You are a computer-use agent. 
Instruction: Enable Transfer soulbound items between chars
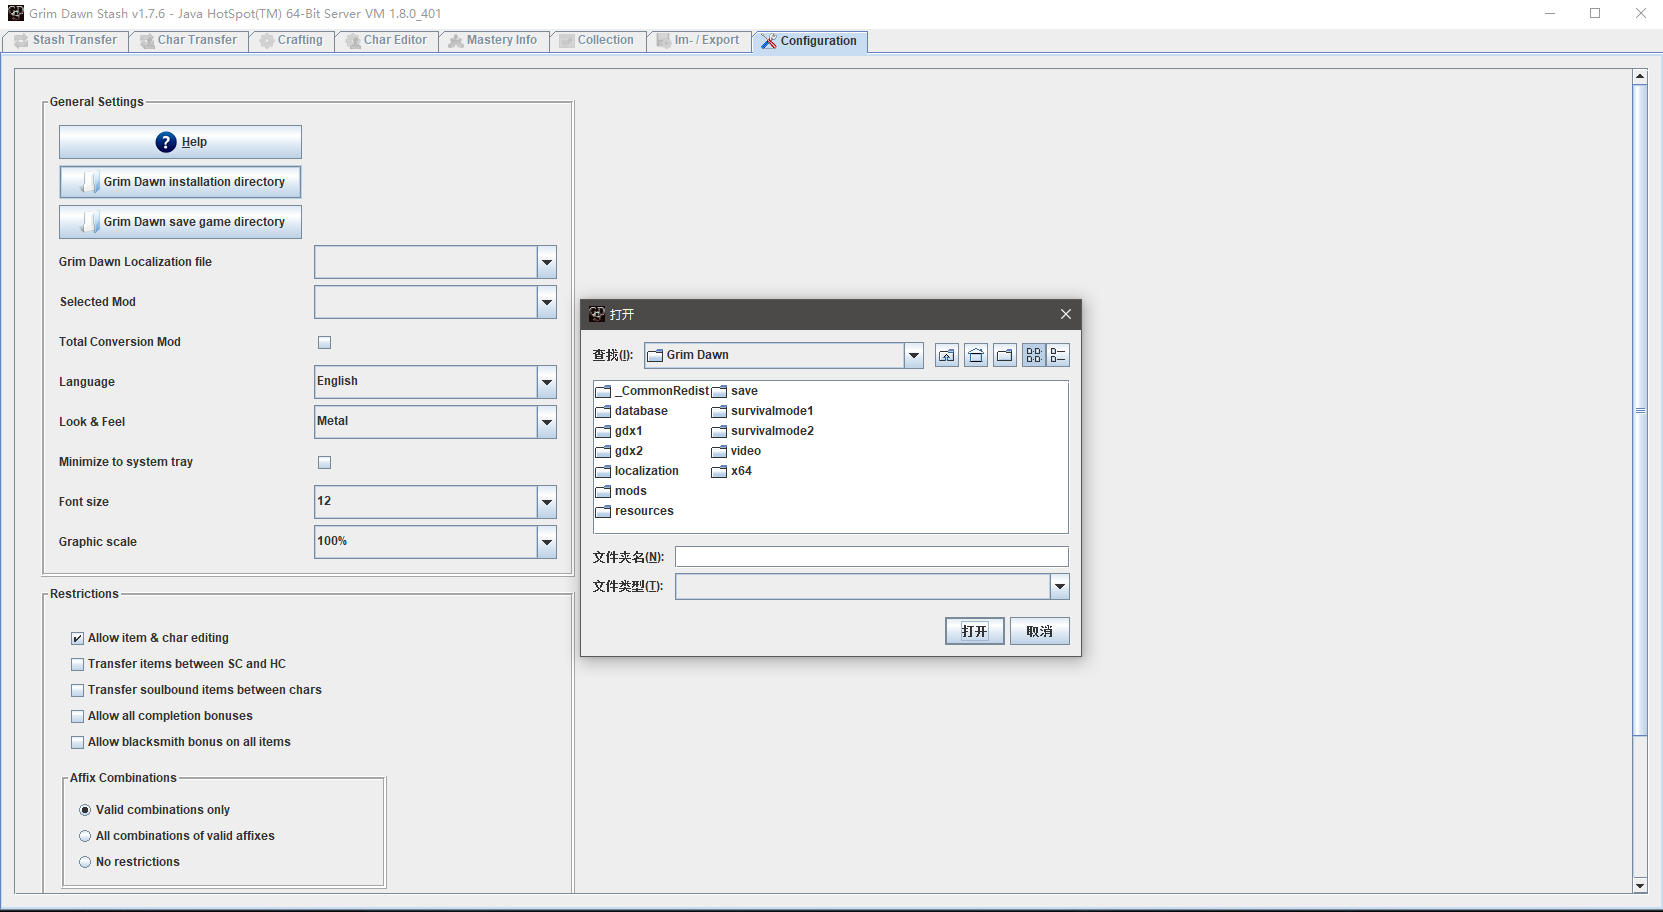tap(77, 690)
